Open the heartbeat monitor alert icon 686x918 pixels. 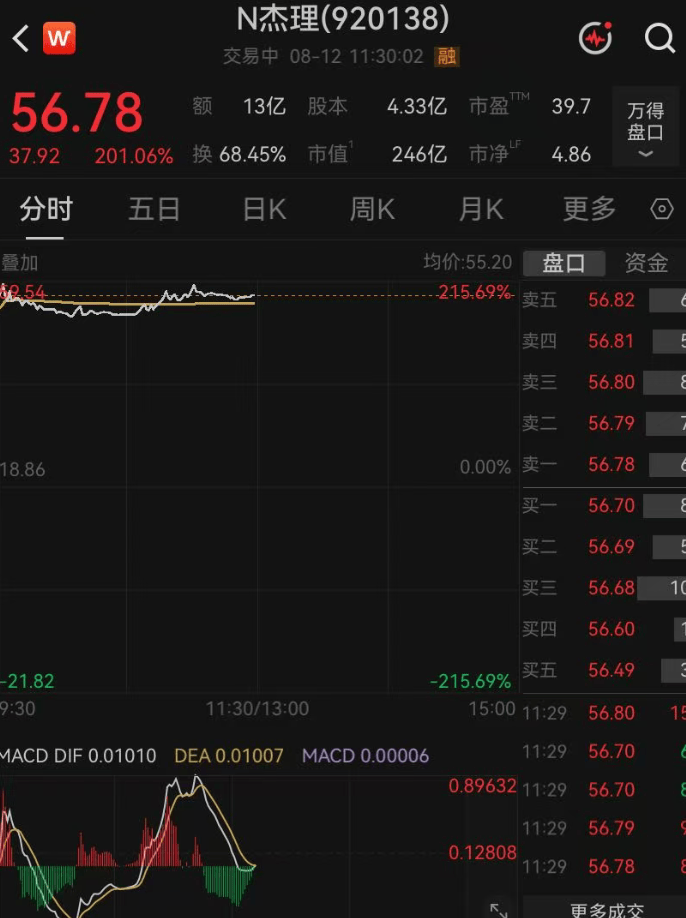(x=595, y=38)
